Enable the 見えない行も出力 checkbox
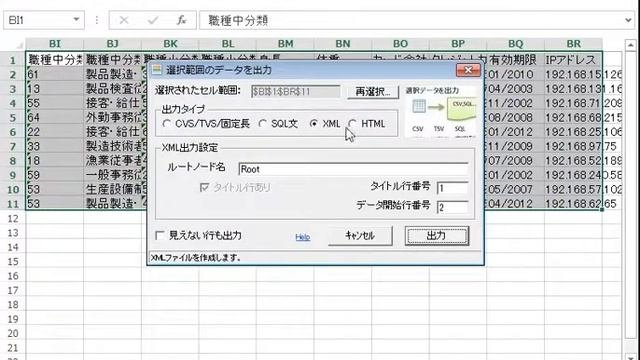Screen dimensions: 640x360 [x=160, y=235]
